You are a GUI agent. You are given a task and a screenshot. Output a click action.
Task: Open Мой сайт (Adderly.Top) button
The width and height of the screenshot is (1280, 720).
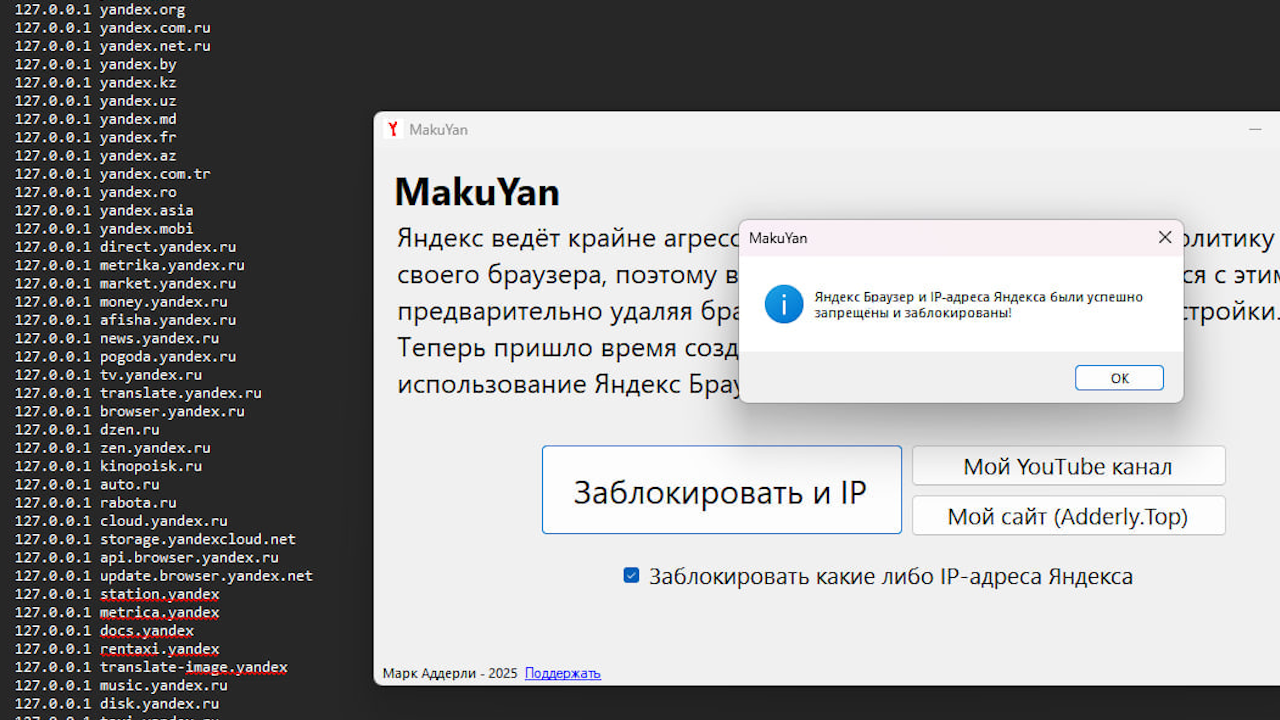[1068, 516]
